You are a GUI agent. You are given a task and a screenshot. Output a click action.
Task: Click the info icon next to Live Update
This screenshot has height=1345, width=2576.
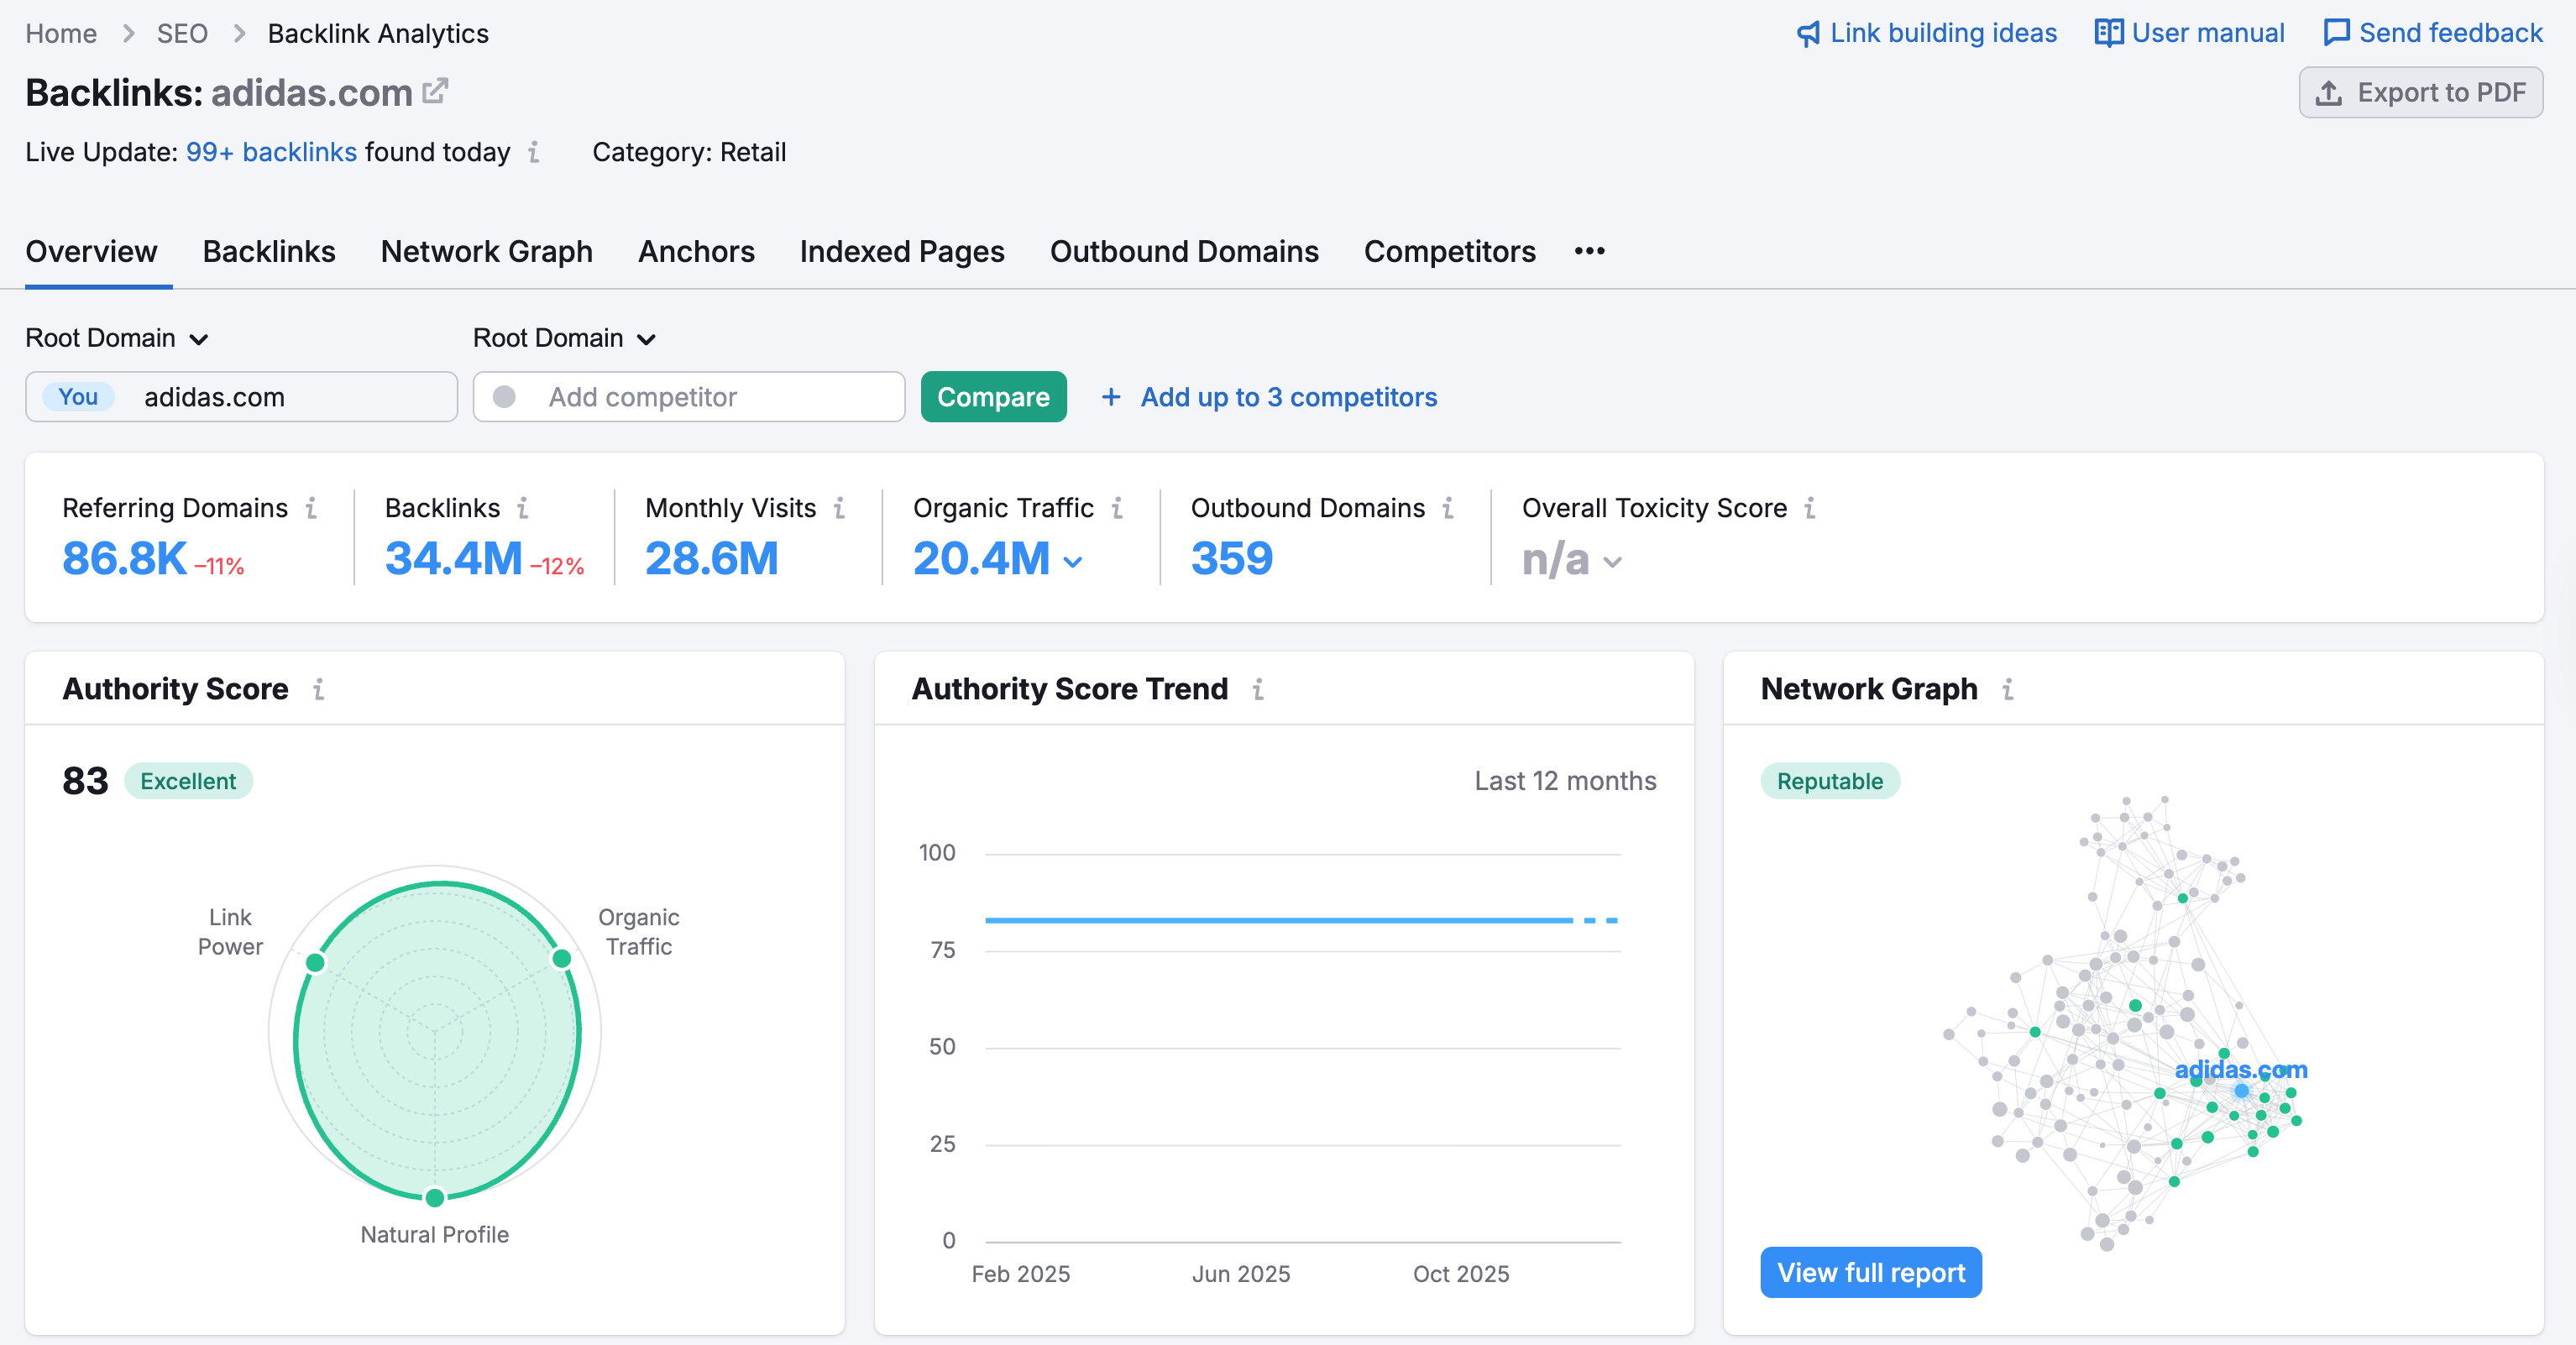(x=535, y=153)
